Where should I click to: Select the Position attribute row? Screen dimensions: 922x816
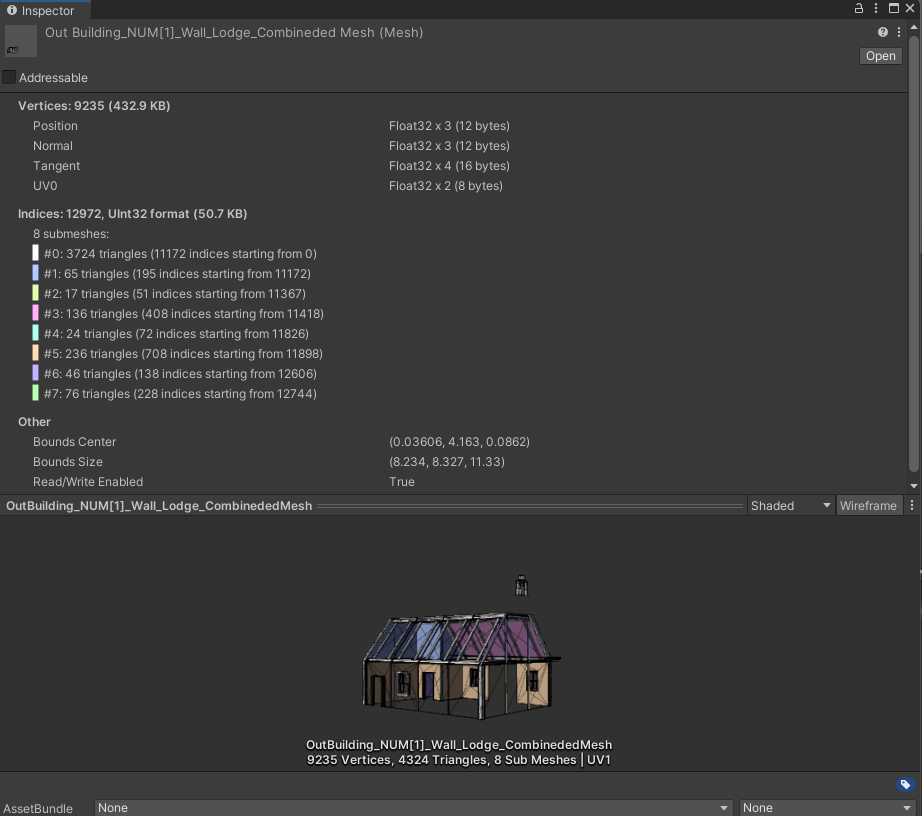(x=454, y=126)
